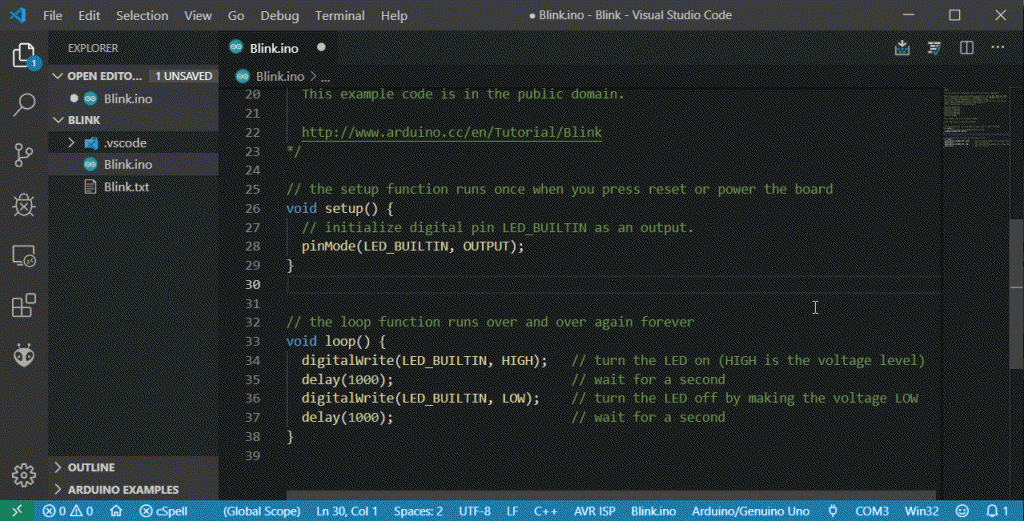
Task: Open the Extensions view in activity bar
Action: (x=24, y=306)
